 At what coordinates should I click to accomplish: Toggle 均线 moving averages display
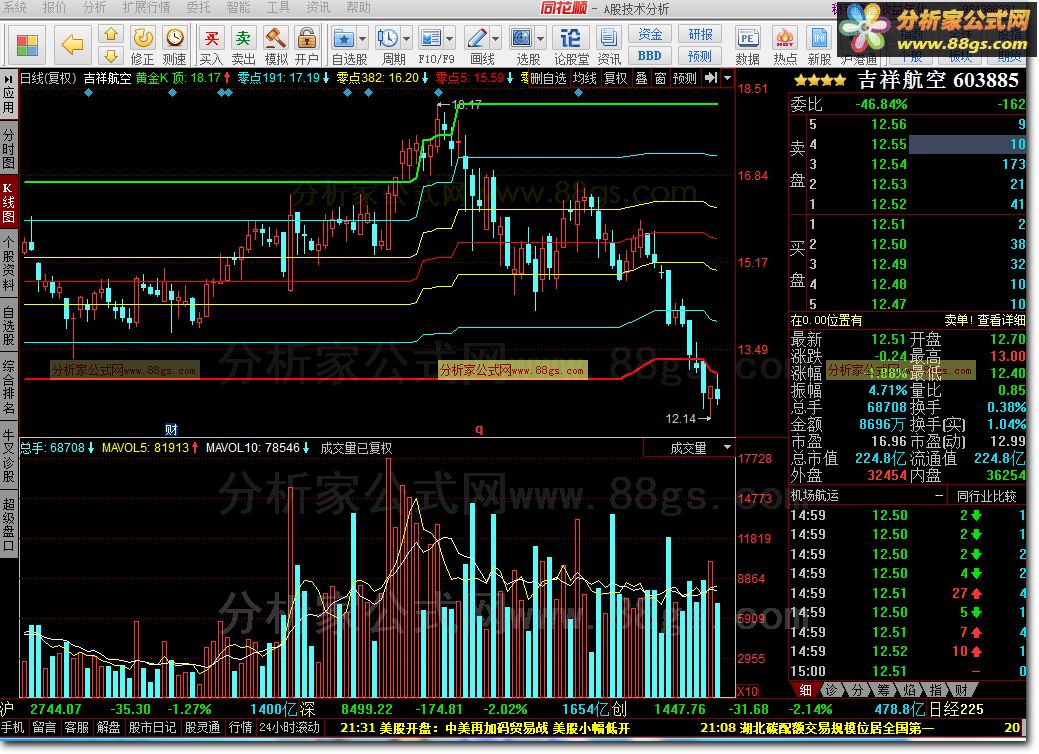[584, 78]
